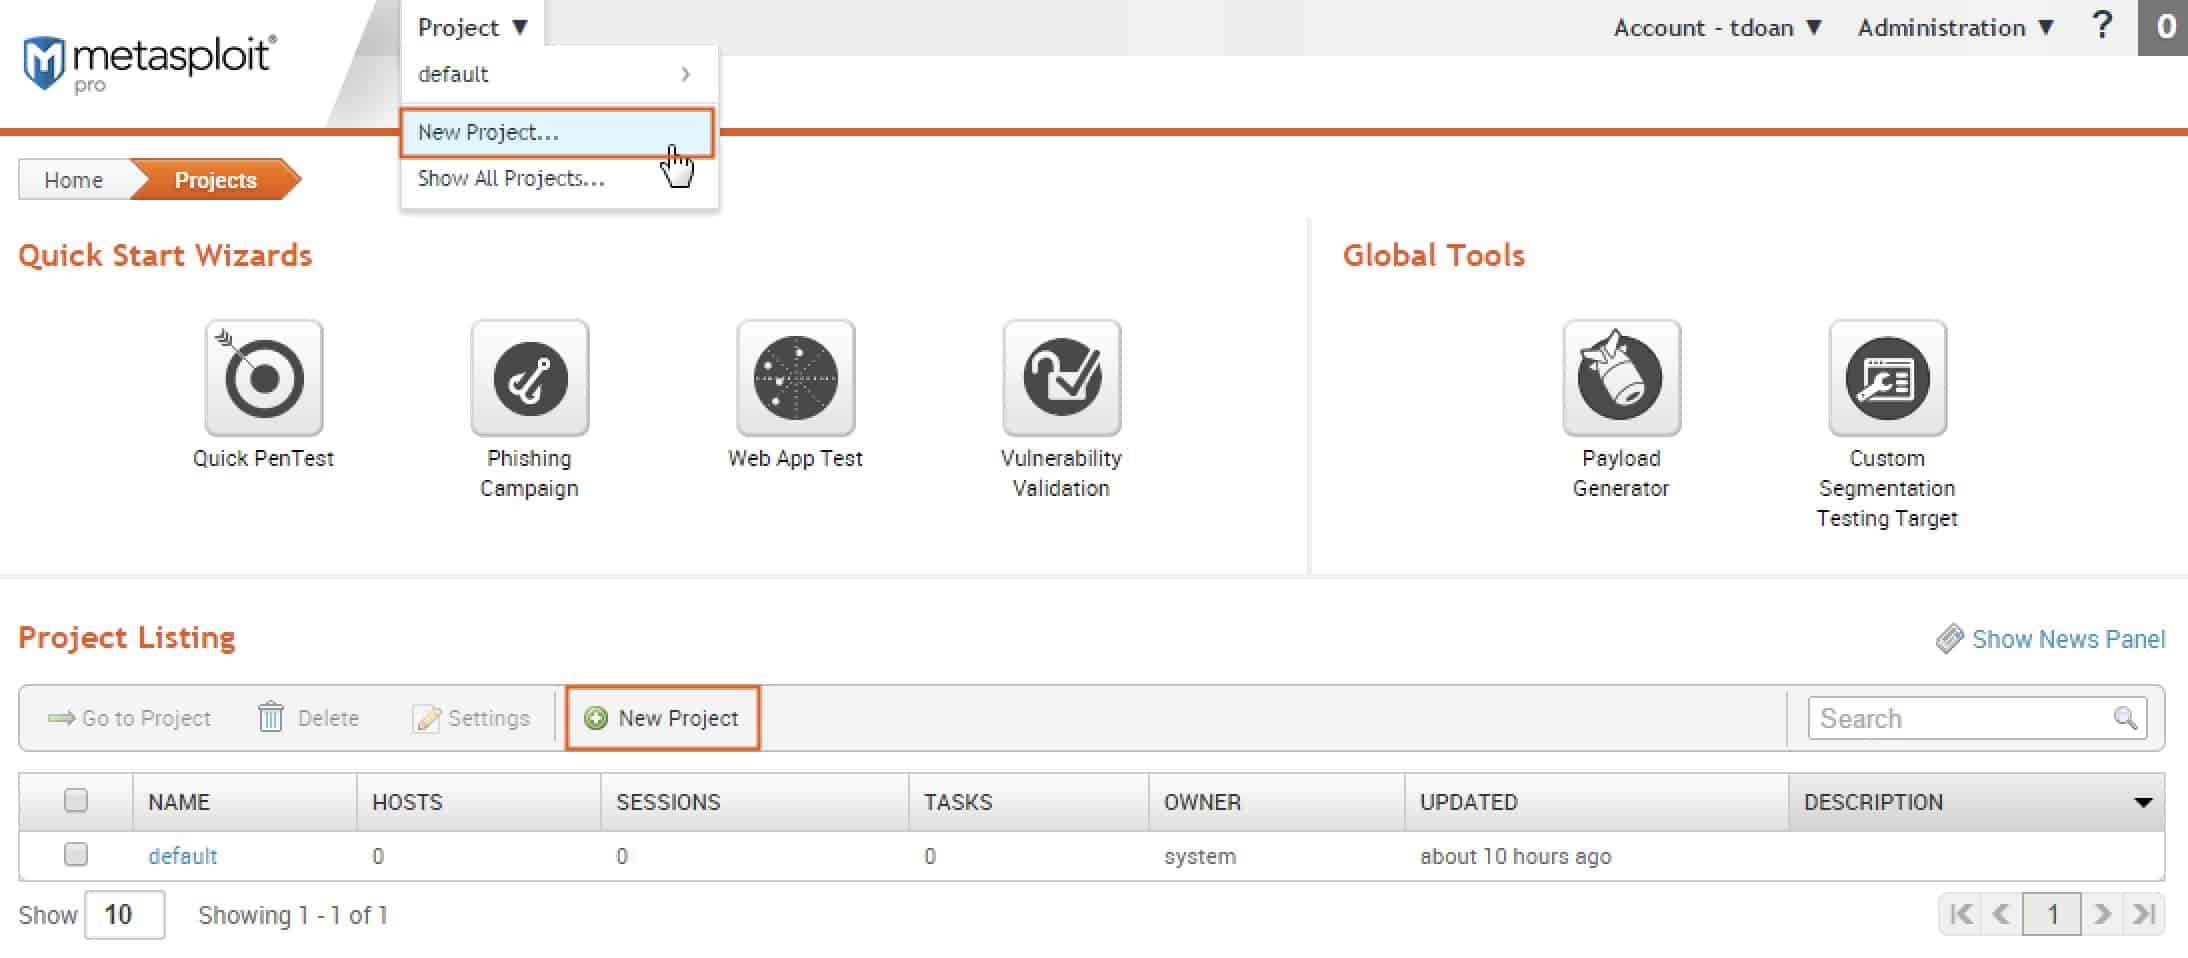
Task: Go to the previous page of results
Action: coord(2001,914)
